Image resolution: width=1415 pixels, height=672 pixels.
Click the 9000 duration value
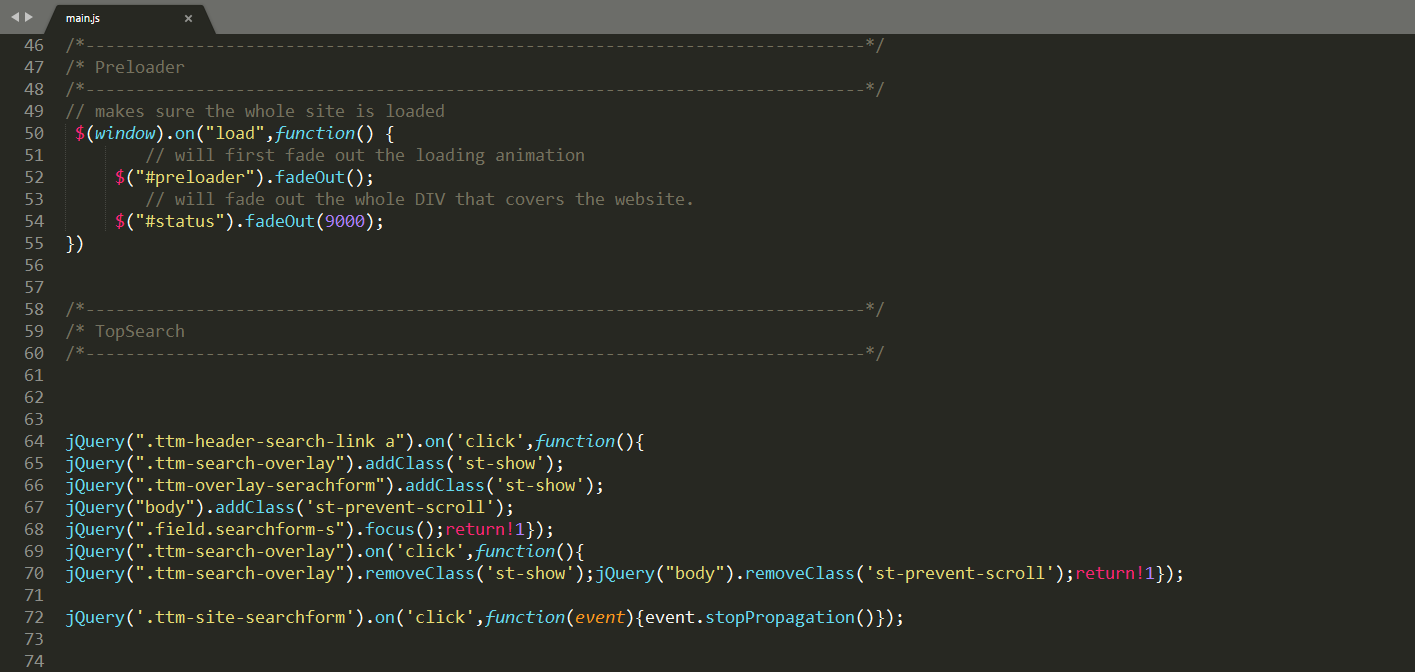point(345,221)
